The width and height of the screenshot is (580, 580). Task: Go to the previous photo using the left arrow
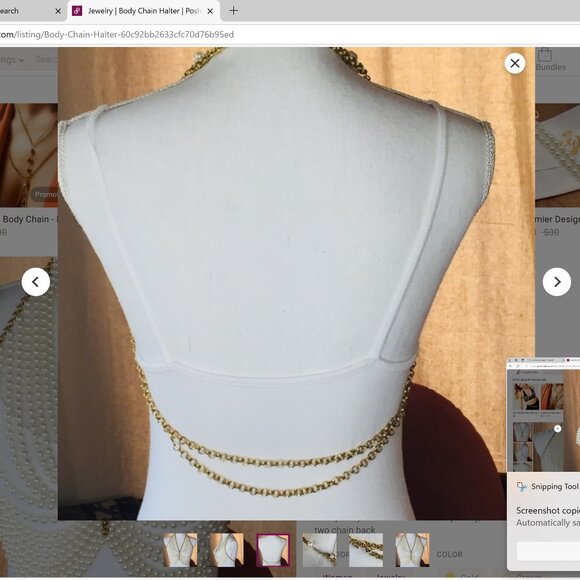pyautogui.click(x=36, y=282)
